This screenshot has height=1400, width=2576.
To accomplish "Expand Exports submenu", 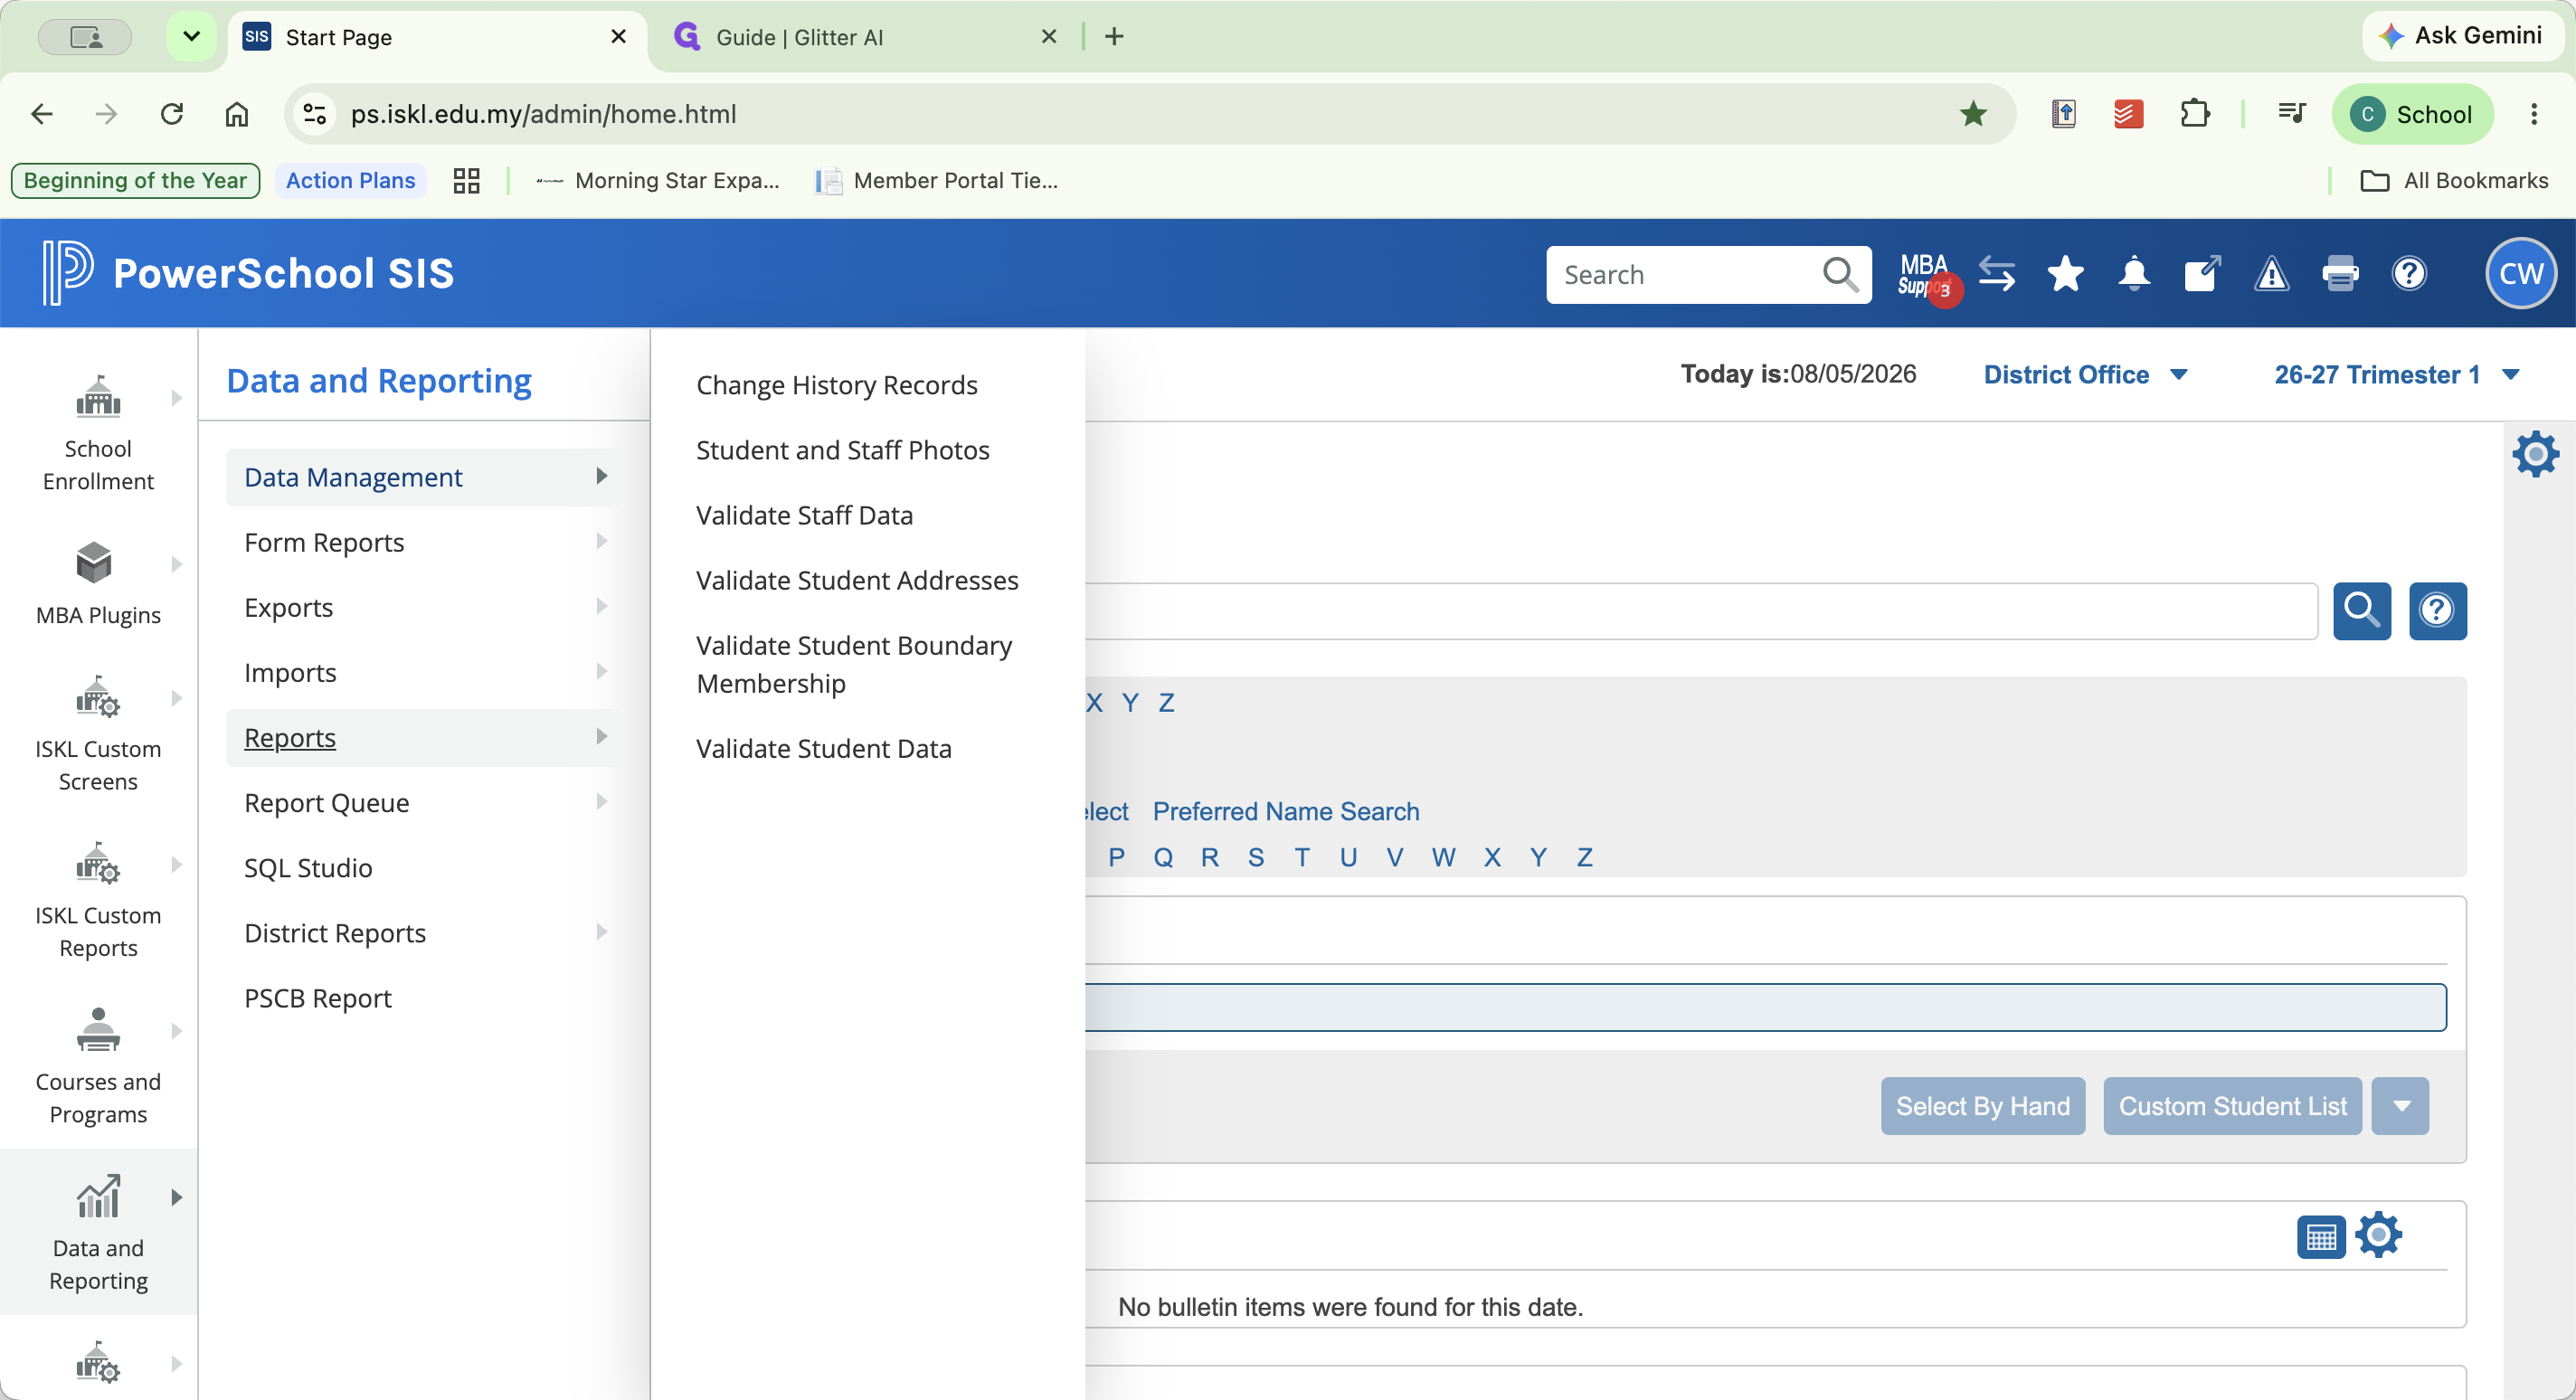I will 423,607.
